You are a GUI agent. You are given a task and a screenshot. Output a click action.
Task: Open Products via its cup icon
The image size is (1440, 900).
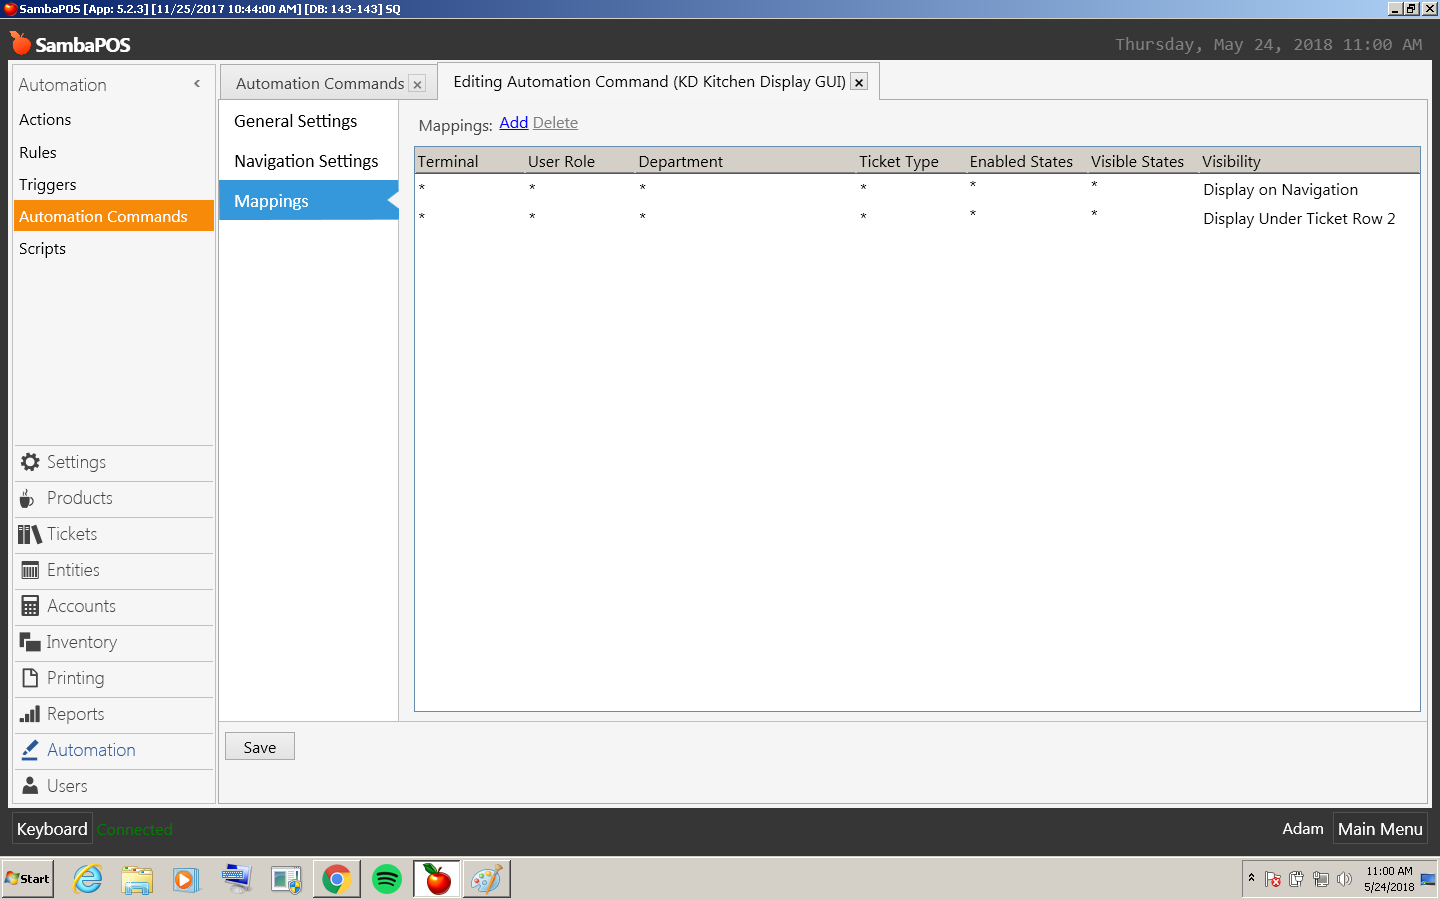(x=28, y=498)
